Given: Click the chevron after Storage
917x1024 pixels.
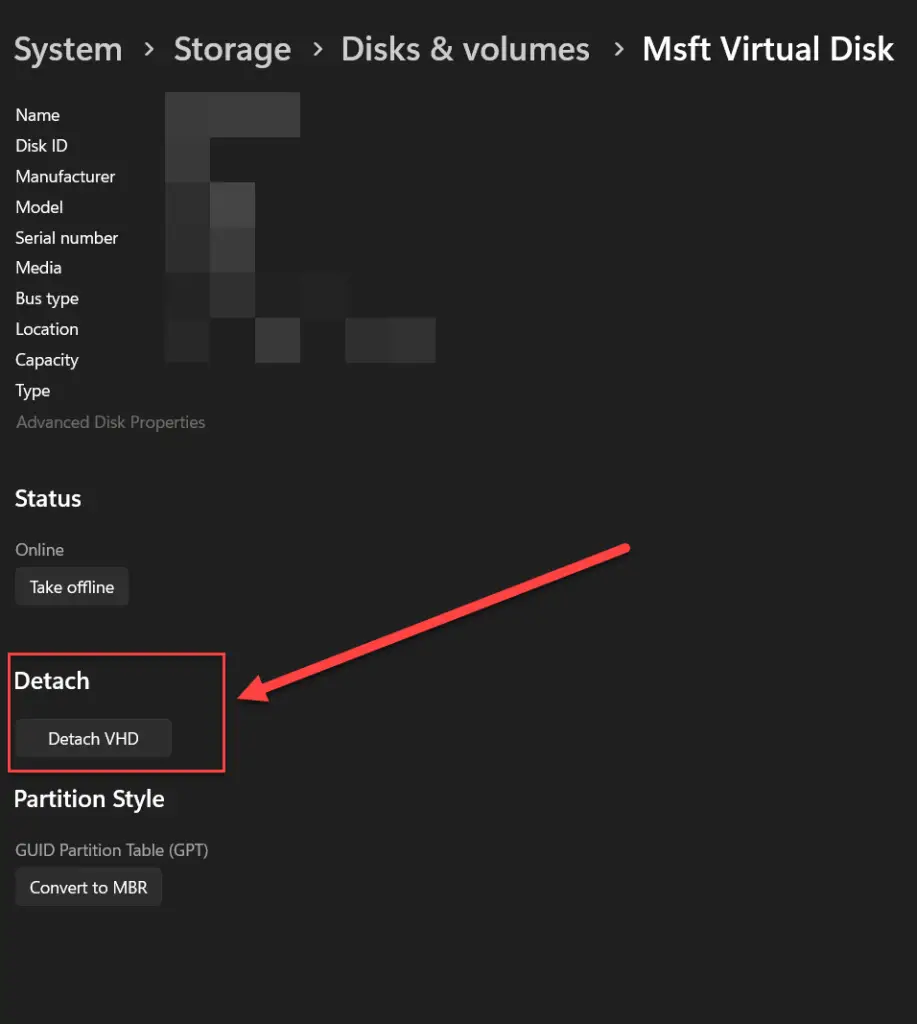Looking at the screenshot, I should coord(316,50).
